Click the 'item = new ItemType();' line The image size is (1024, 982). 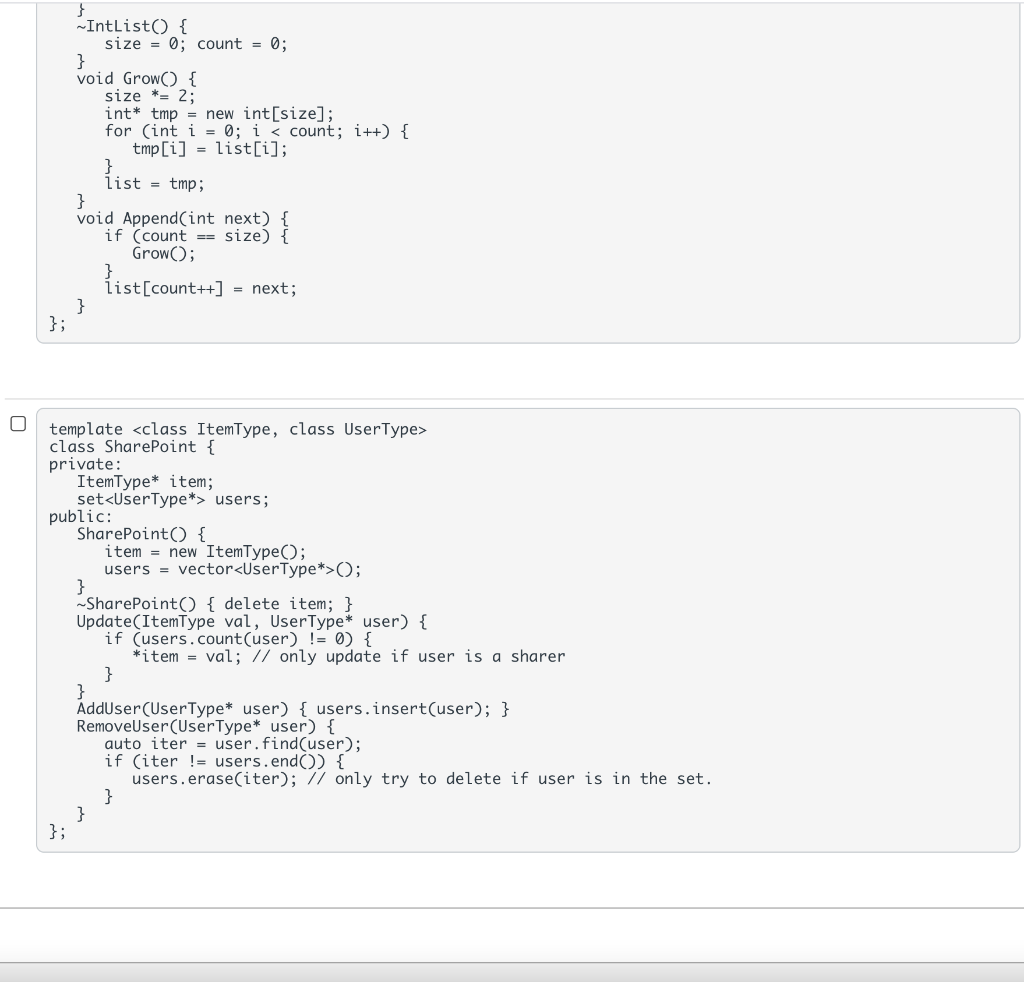[205, 552]
